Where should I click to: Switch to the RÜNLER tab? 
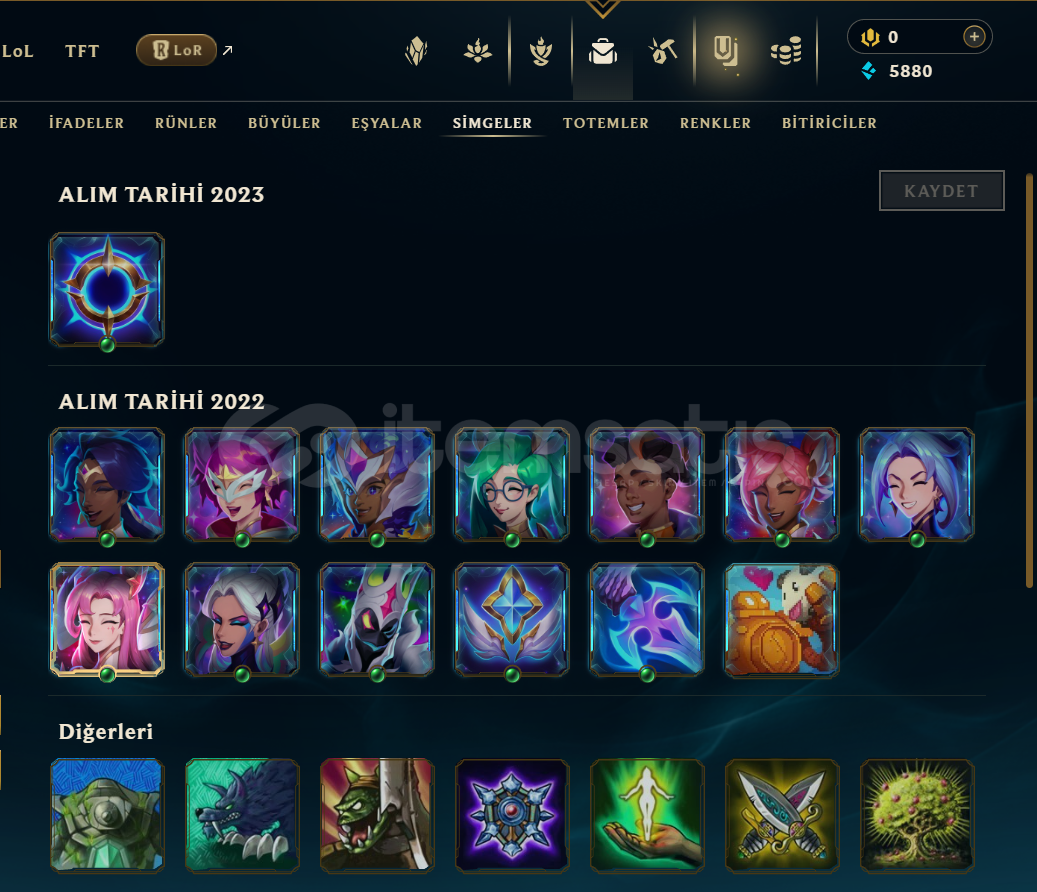coord(186,123)
